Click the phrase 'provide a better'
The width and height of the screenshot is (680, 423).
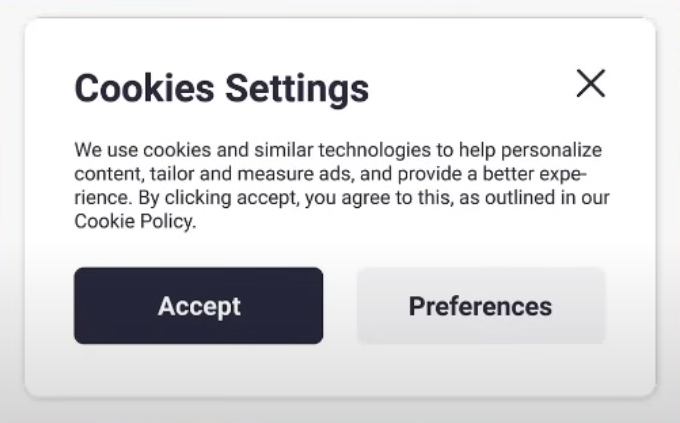pos(468,175)
